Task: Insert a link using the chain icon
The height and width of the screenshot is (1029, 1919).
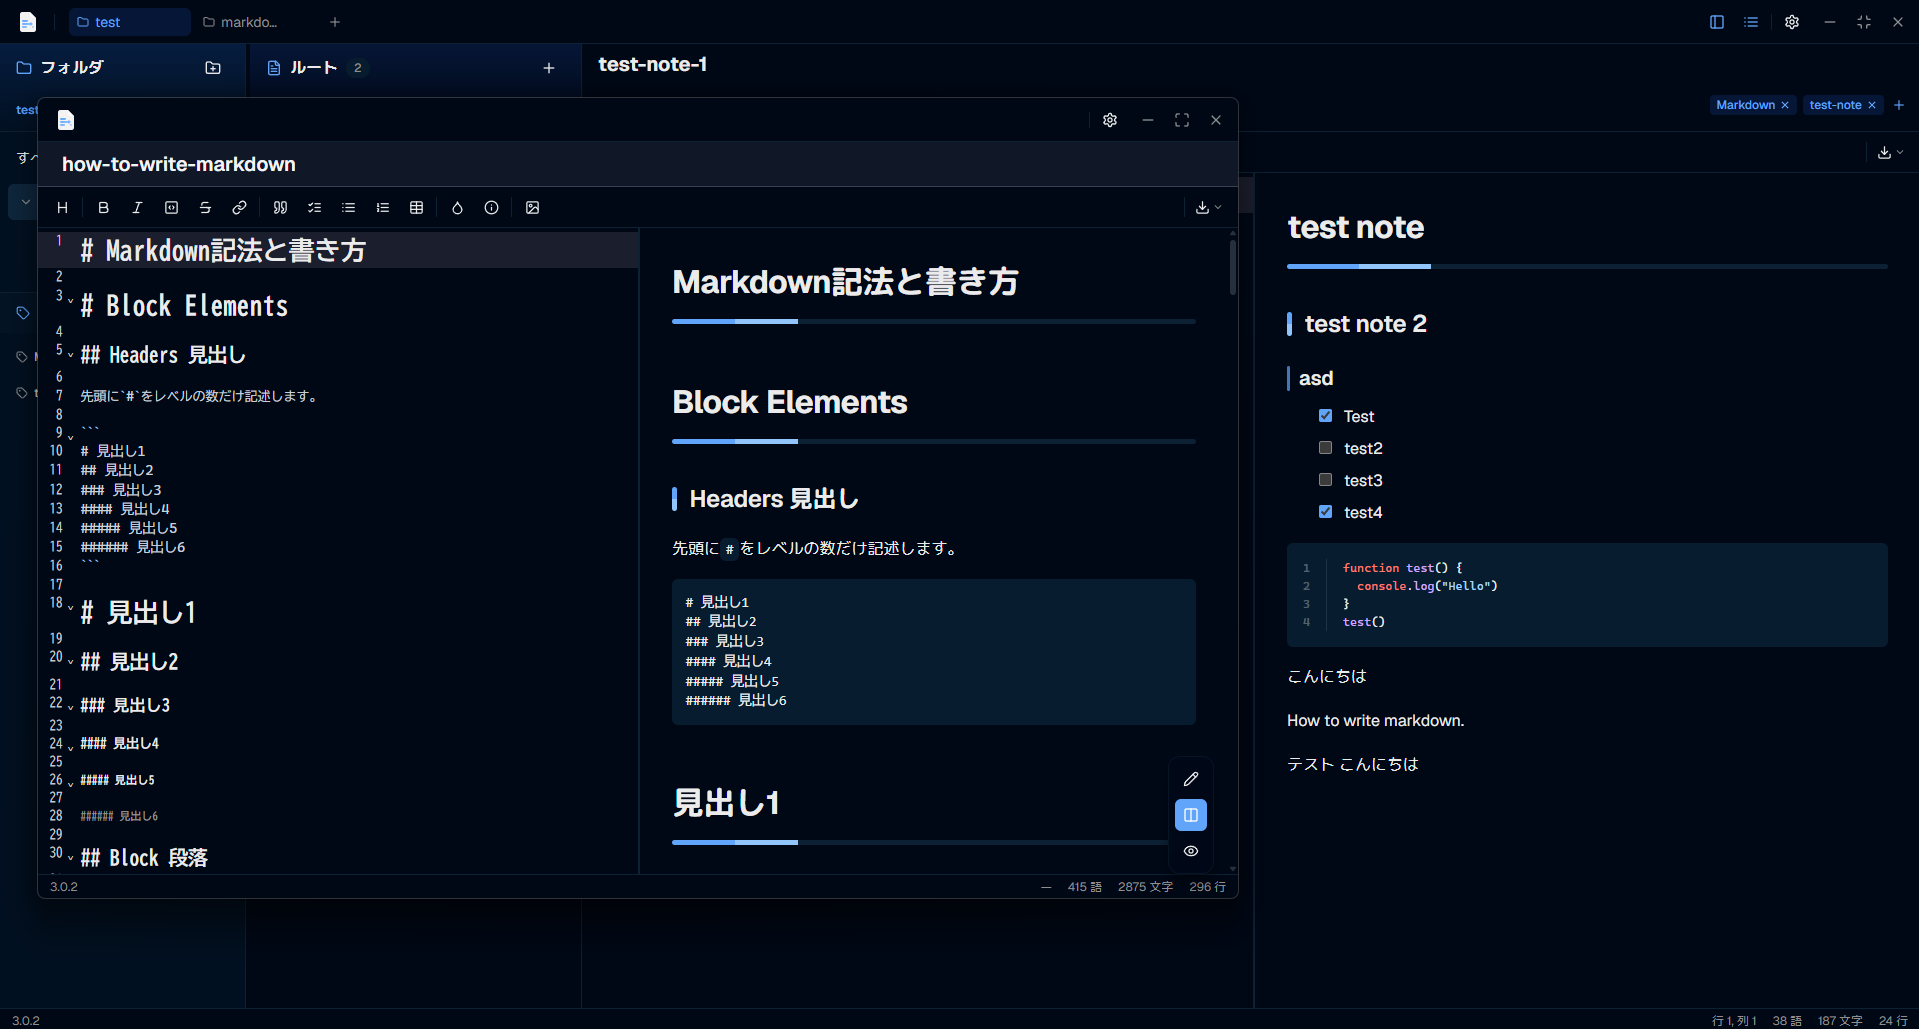Action: click(239, 208)
